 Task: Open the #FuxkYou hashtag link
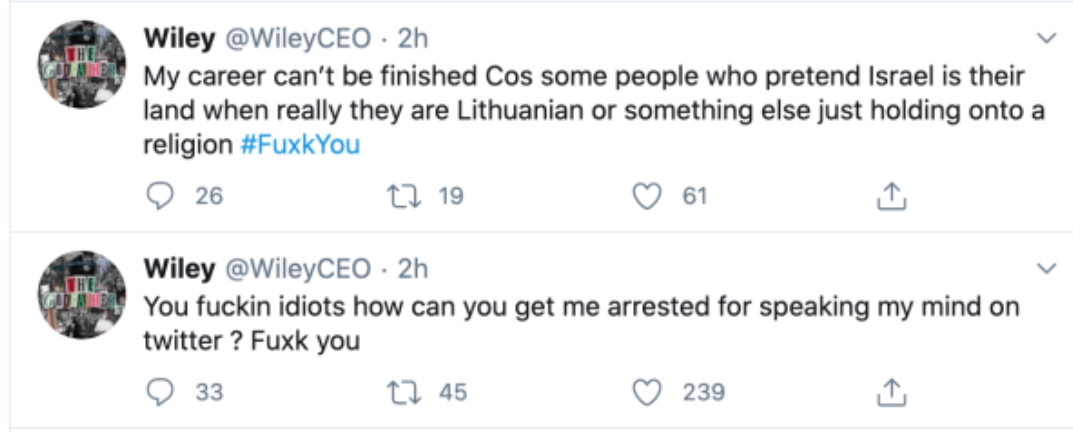point(300,145)
